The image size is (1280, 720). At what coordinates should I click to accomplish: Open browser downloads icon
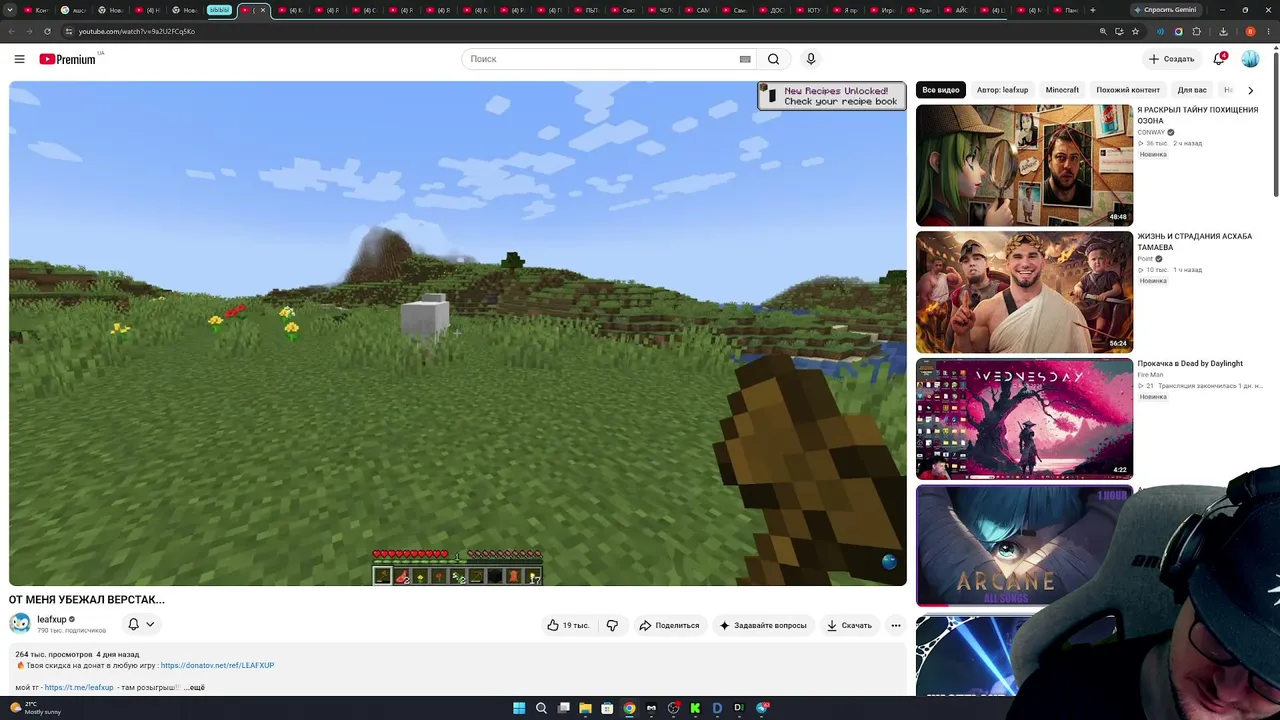pos(1223,31)
